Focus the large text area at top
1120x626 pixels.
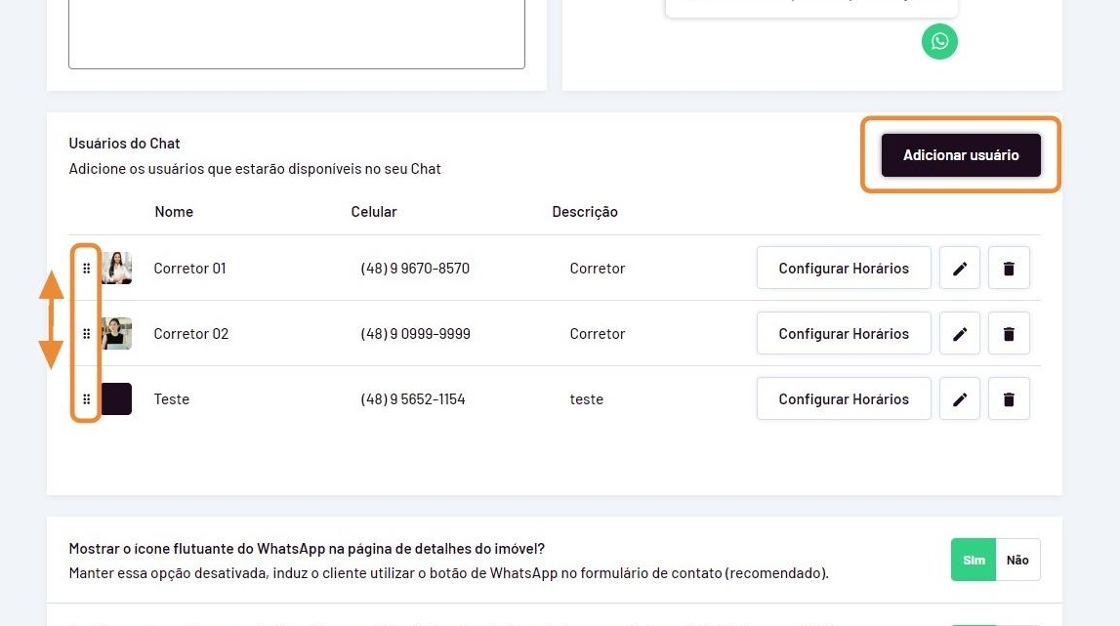(296, 30)
